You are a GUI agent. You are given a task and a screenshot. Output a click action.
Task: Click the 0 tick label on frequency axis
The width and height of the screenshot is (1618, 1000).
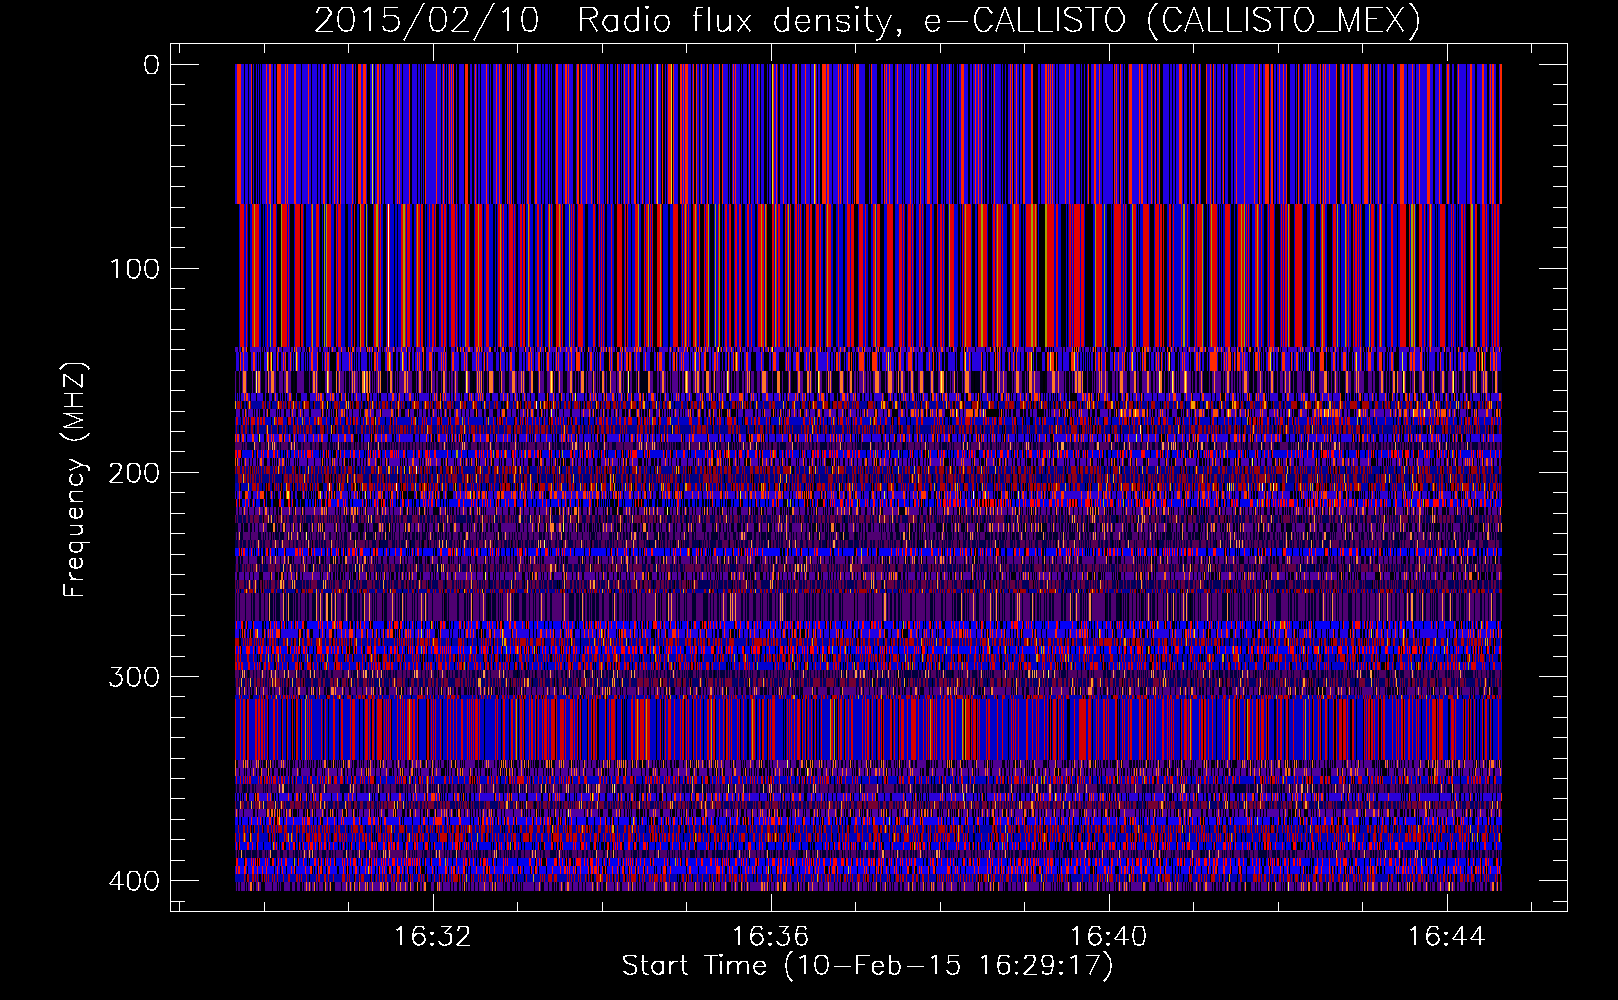[x=151, y=66]
